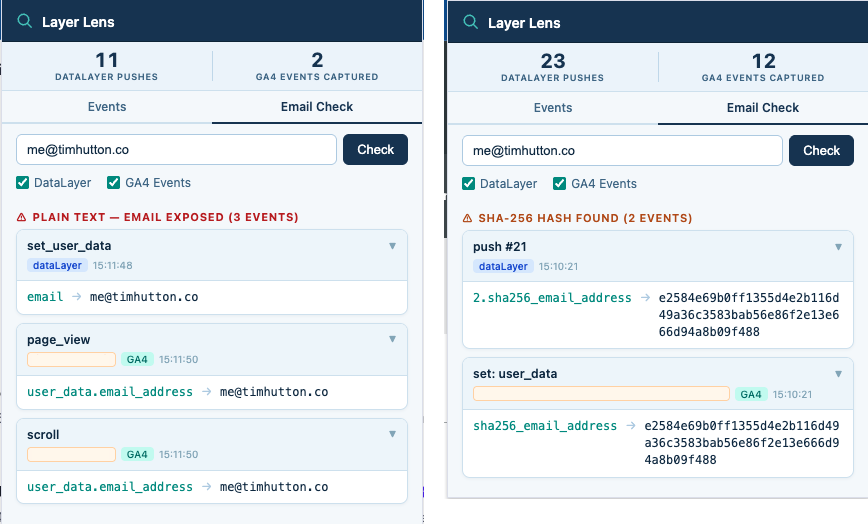Focus the email input field in left panel

pyautogui.click(x=177, y=149)
